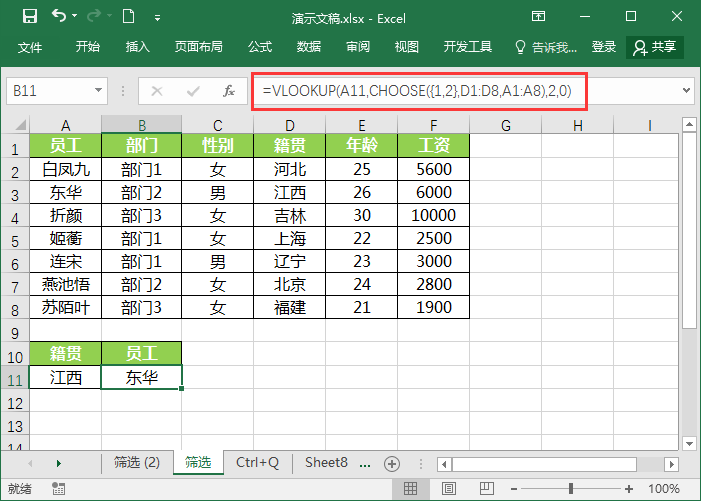
Task: Click the Undo arrow icon
Action: click(x=59, y=16)
